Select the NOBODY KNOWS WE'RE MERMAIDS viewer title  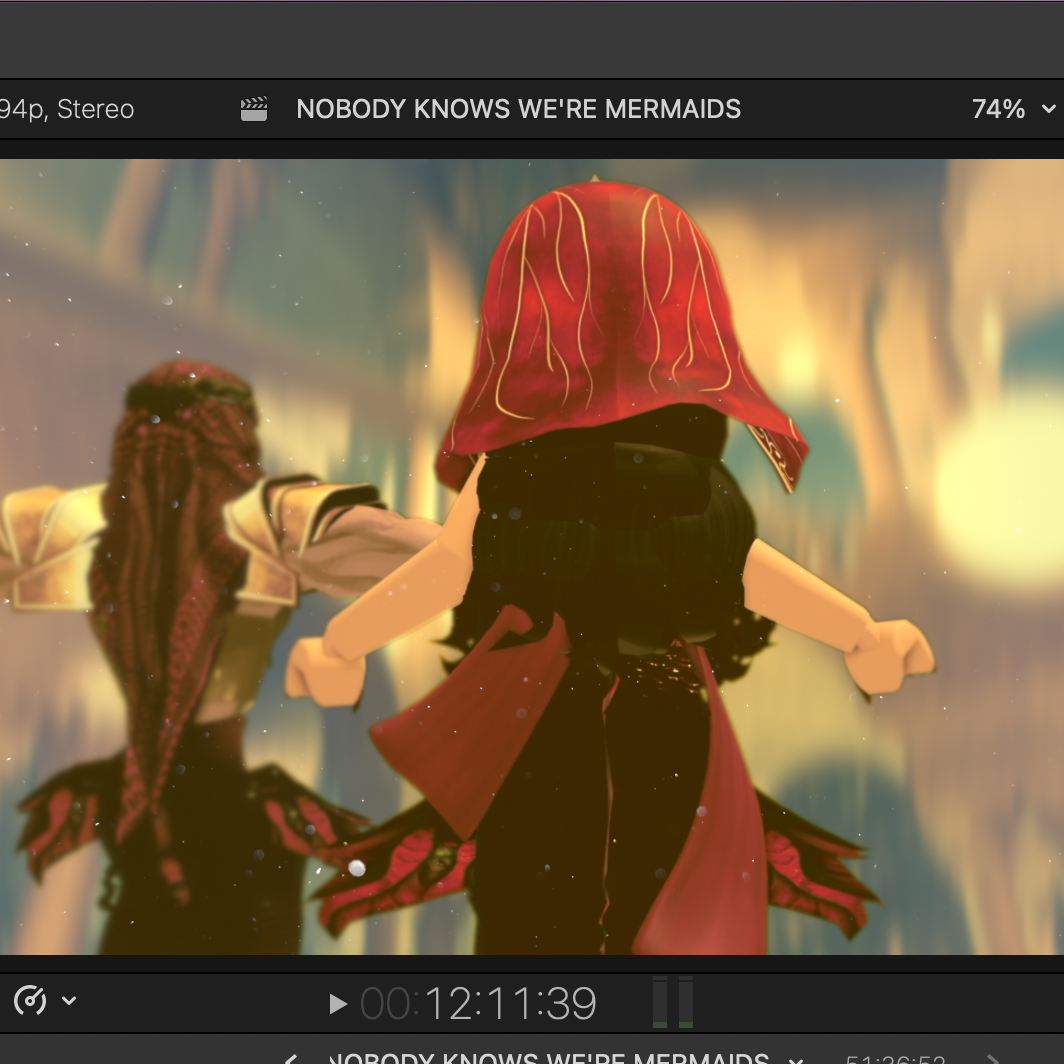click(518, 109)
